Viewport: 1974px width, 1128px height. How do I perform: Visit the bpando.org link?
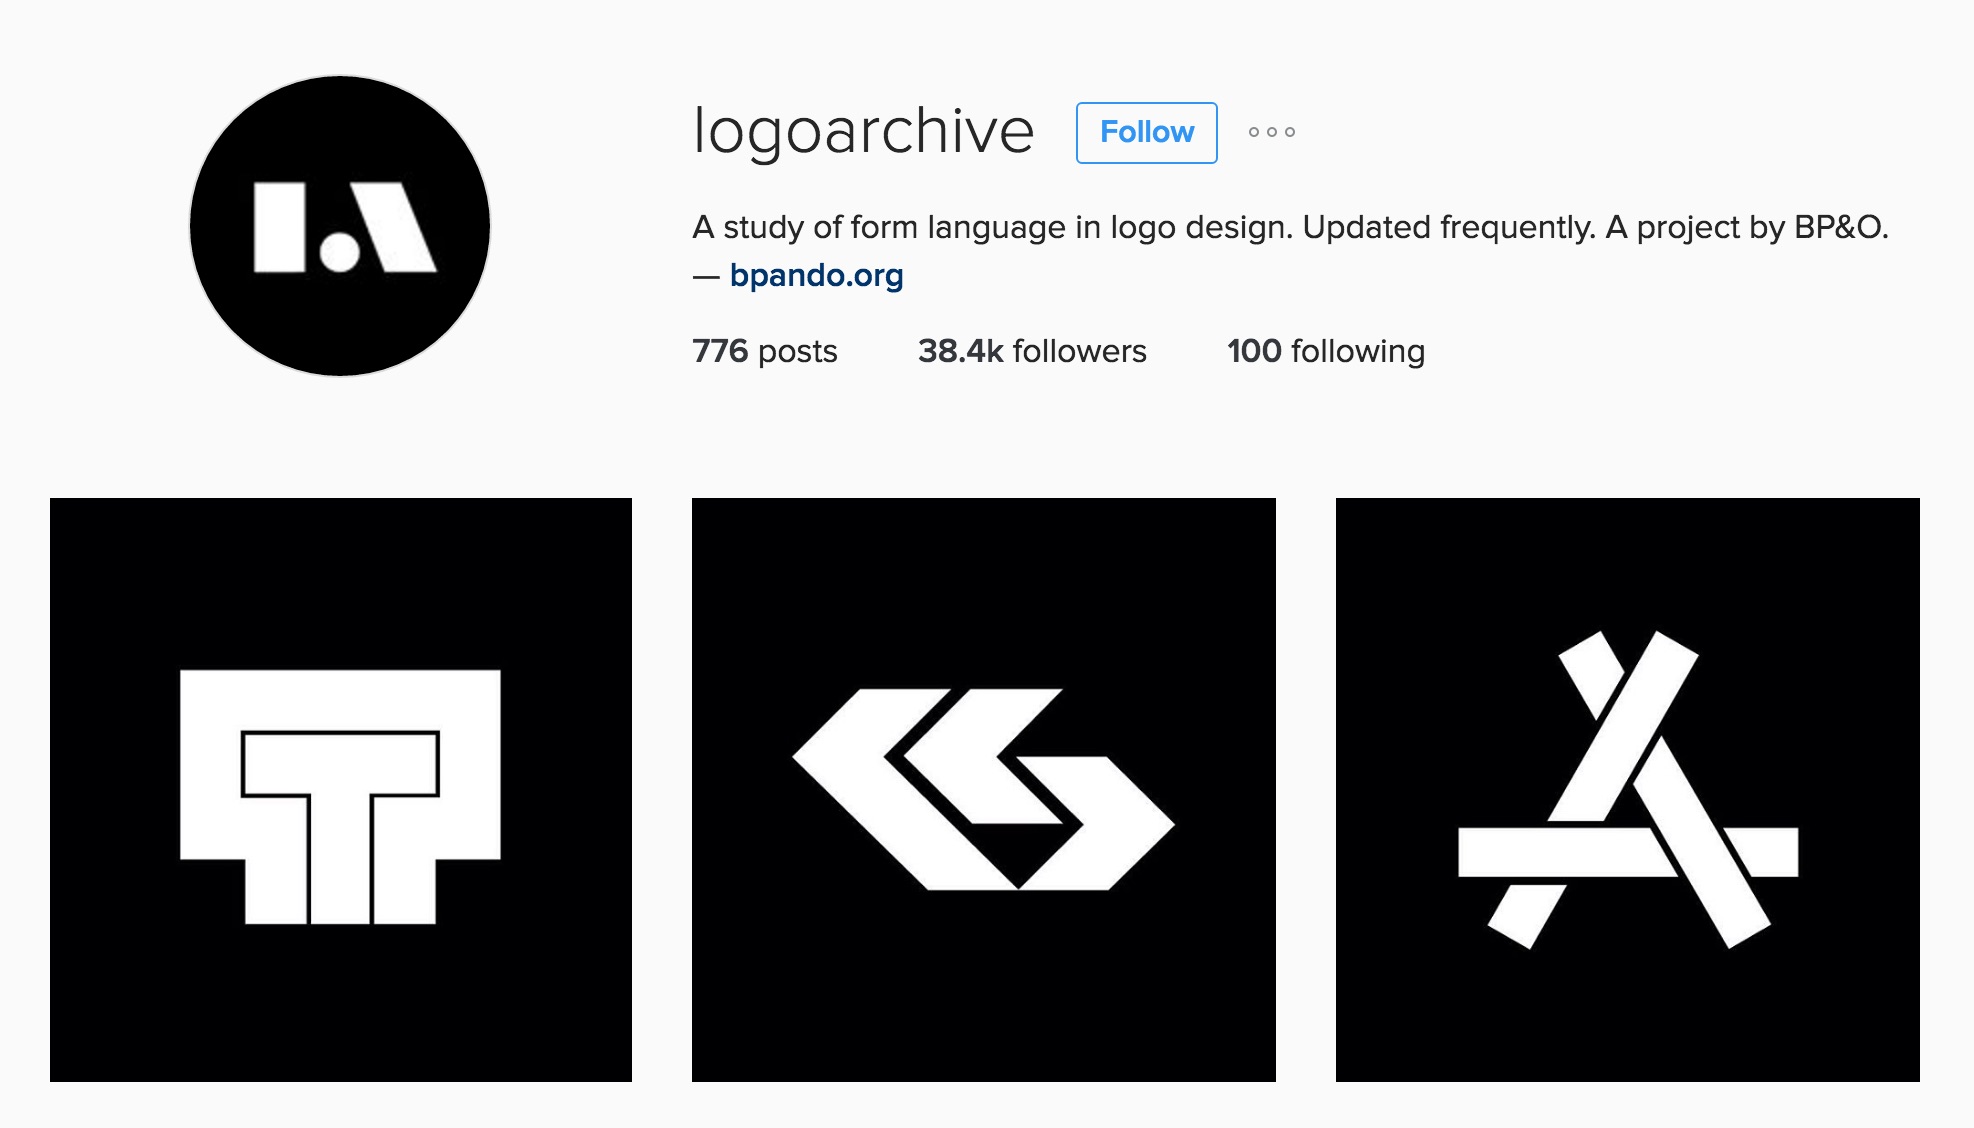click(x=816, y=275)
